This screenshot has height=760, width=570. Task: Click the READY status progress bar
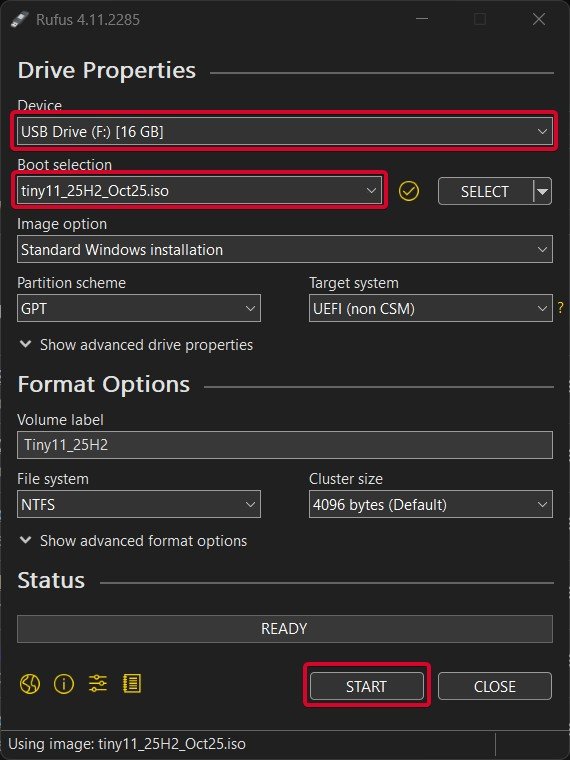(285, 629)
